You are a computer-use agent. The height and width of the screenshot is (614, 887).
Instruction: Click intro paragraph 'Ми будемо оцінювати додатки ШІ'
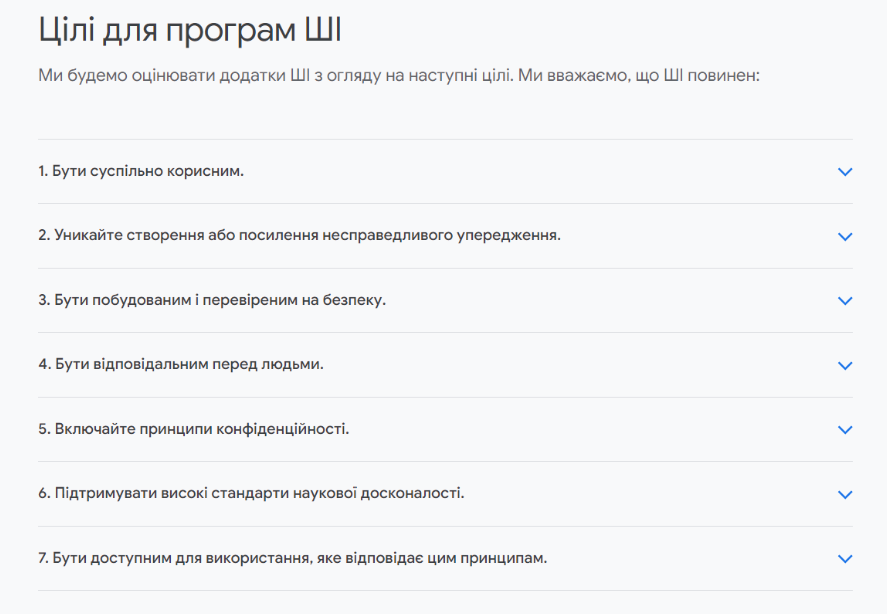click(399, 75)
